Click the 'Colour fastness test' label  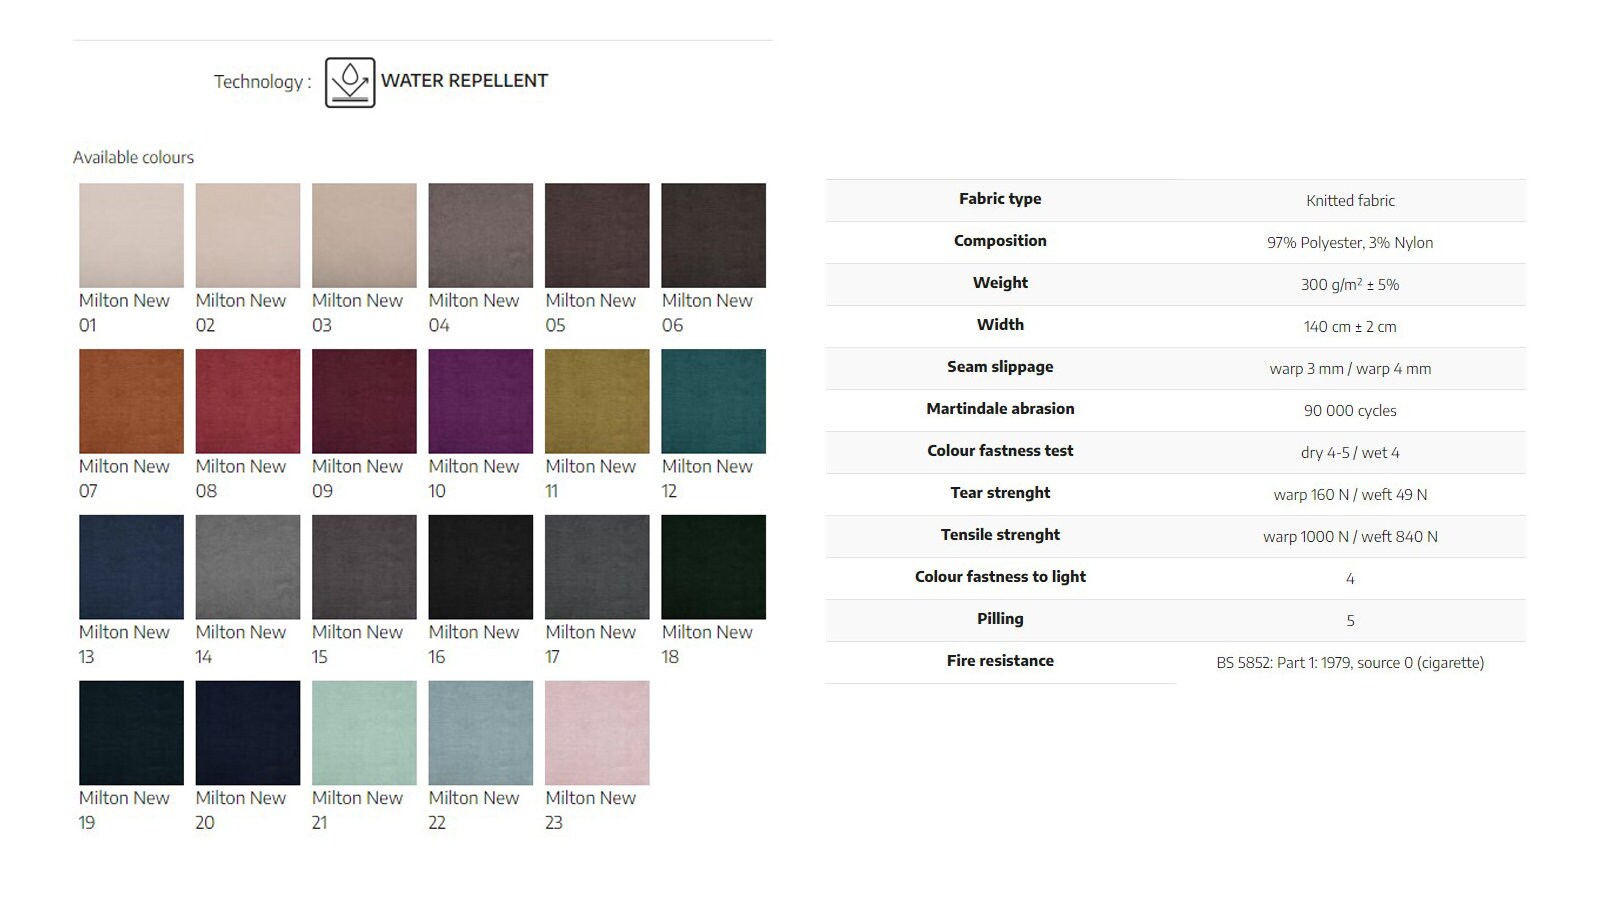(x=1000, y=451)
